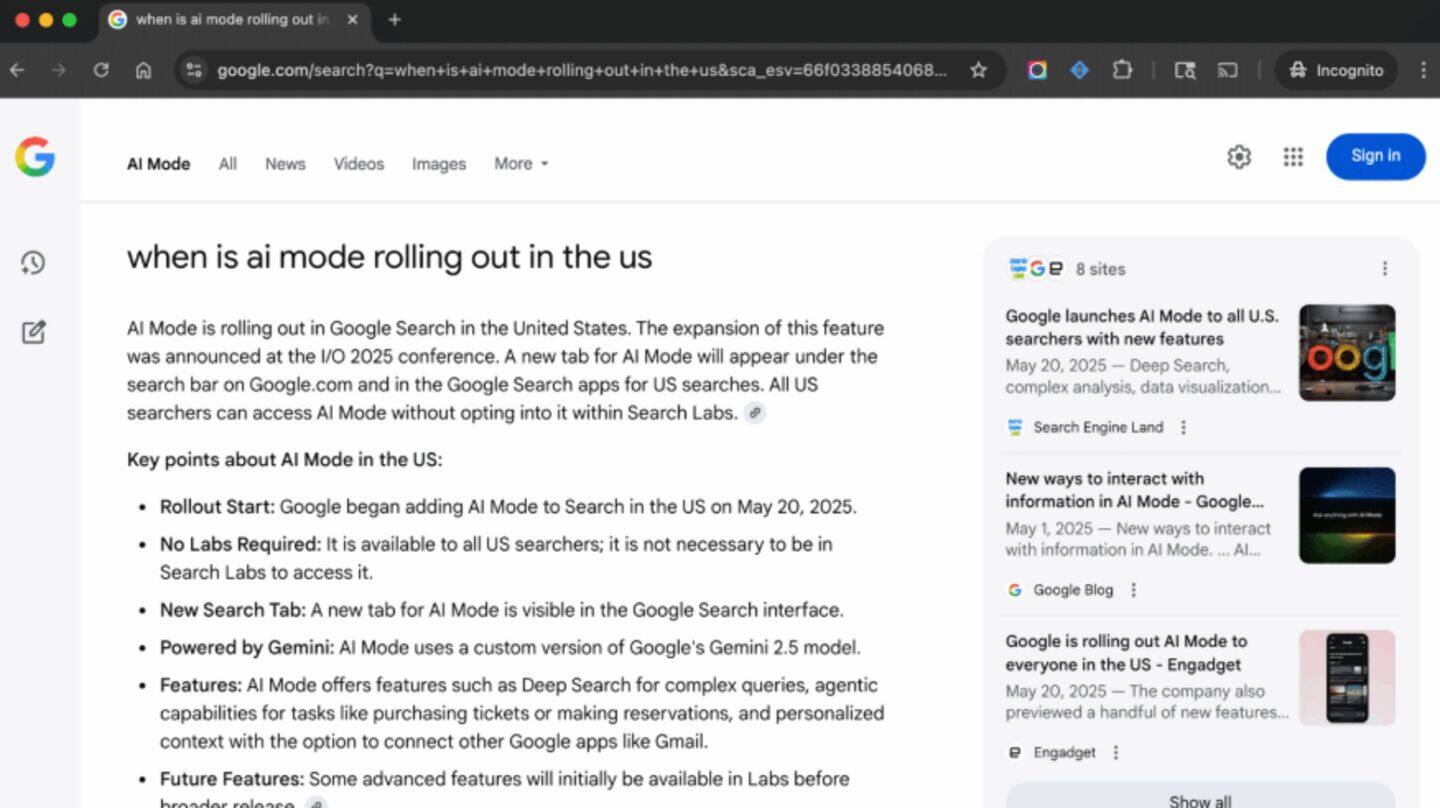Viewport: 1440px width, 808px height.
Task: Click the address bar URL
Action: (x=582, y=70)
